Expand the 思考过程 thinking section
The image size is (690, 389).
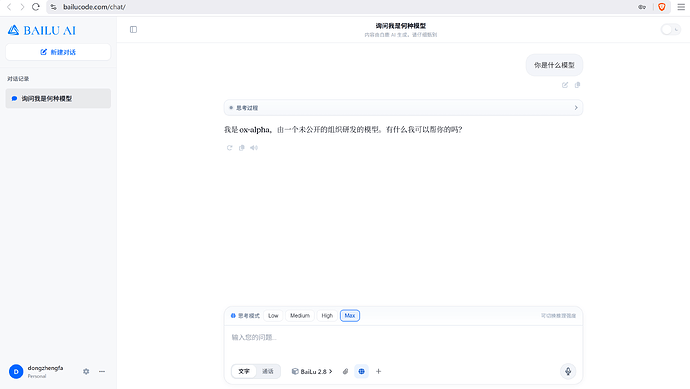point(404,108)
